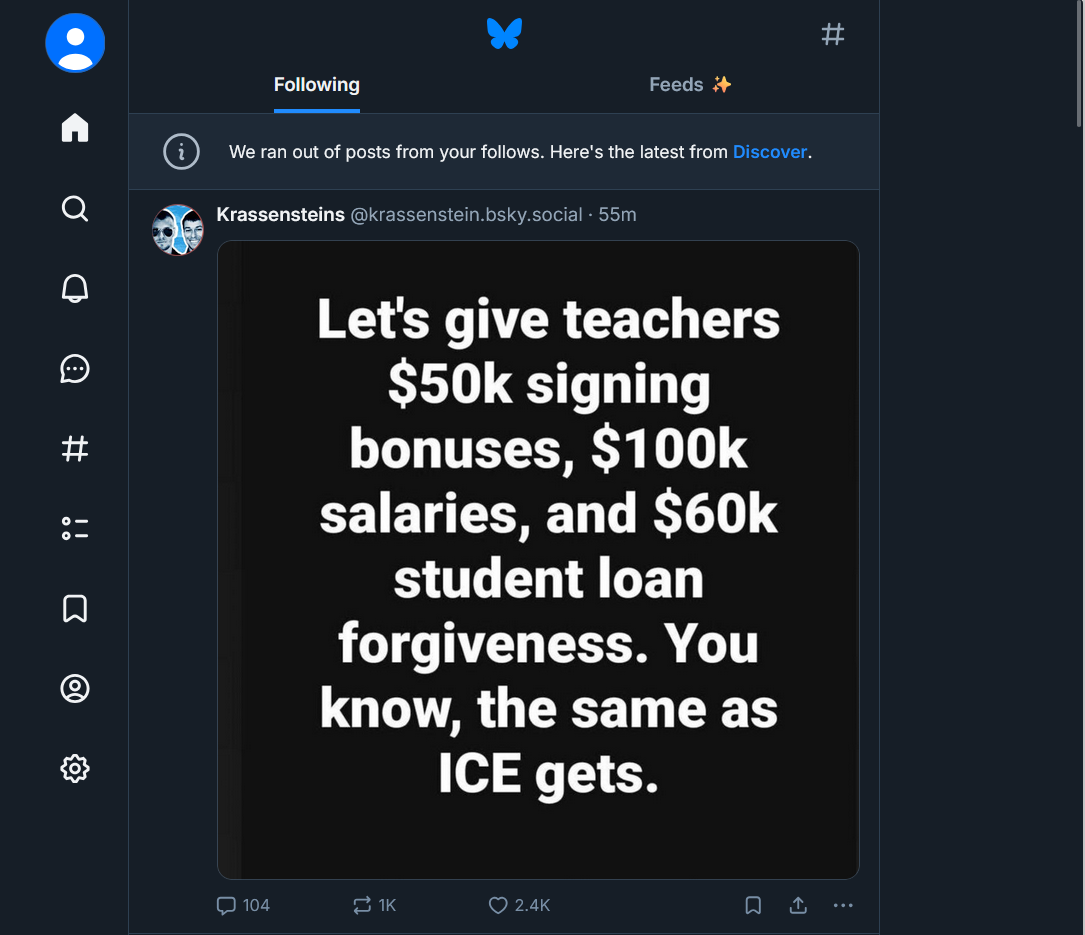Switch to the Feeds tab
The height and width of the screenshot is (935, 1085).
(x=690, y=85)
